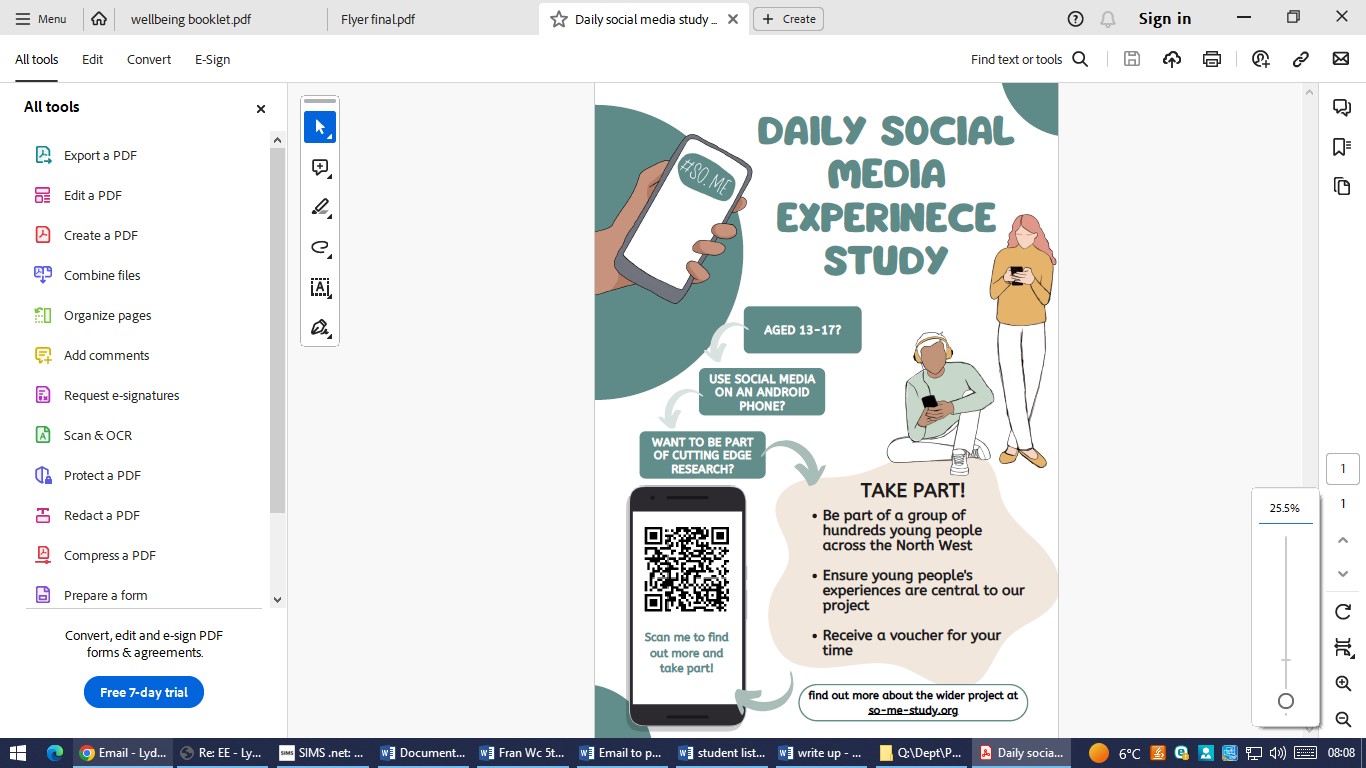Open Microsoft Edge from the taskbar
Viewport: 1366px width, 768px height.
point(54,753)
